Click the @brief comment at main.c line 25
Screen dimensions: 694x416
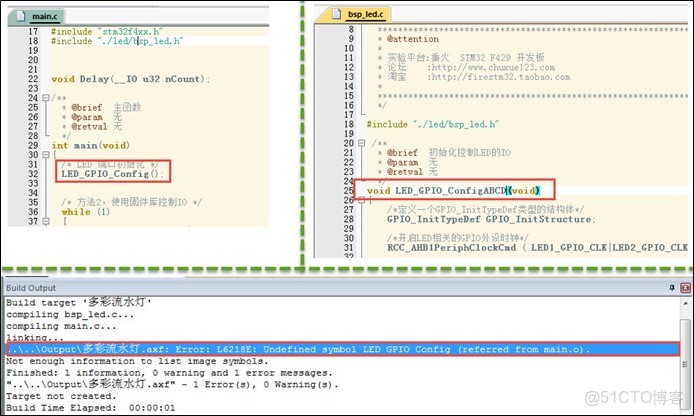(102, 108)
